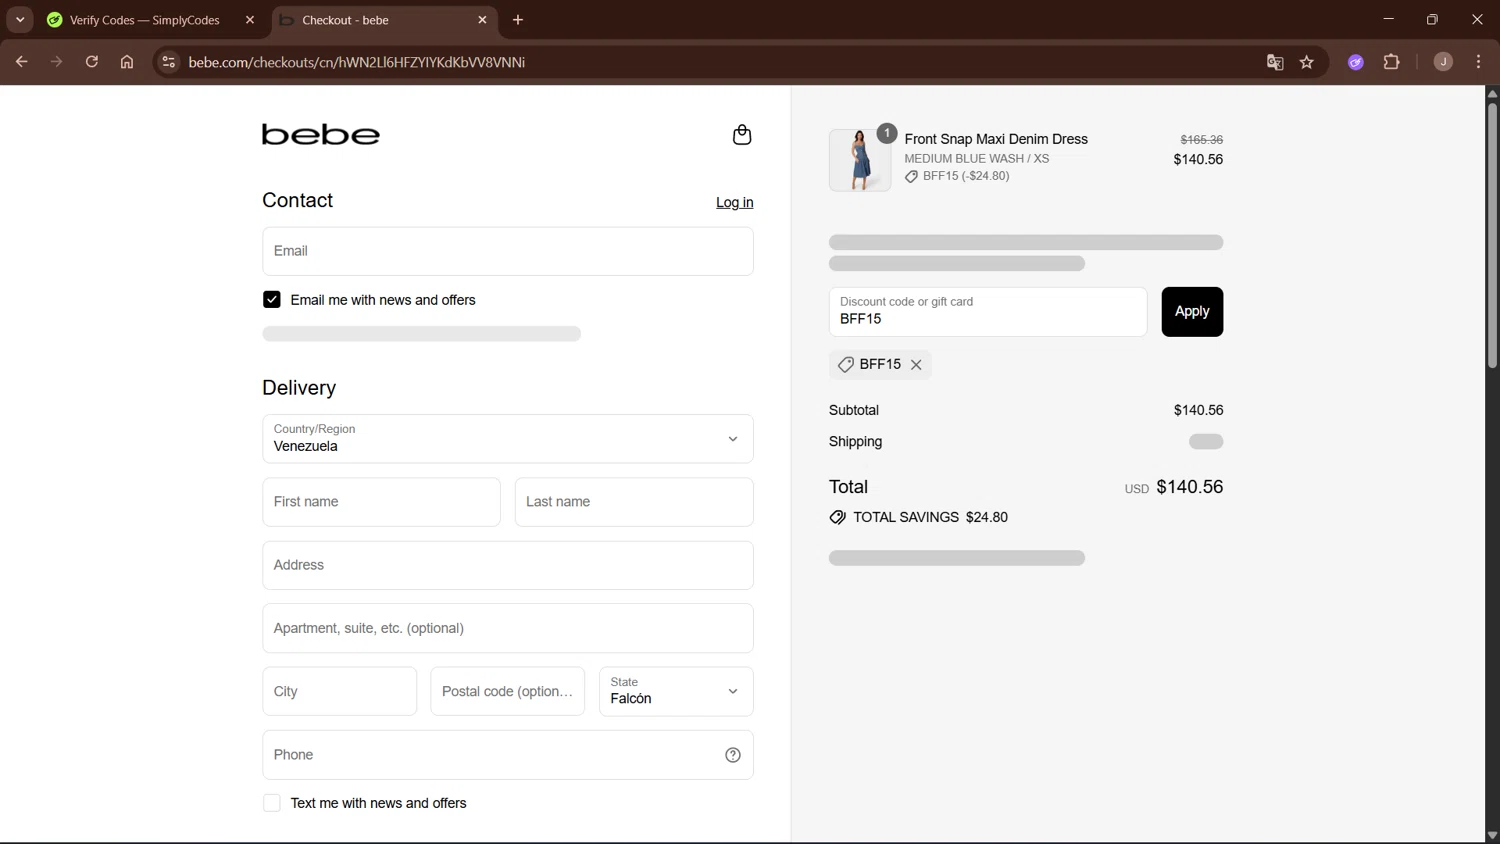The image size is (1500, 844).
Task: Open the Country/Region dropdown showing Venezuela
Action: click(508, 439)
